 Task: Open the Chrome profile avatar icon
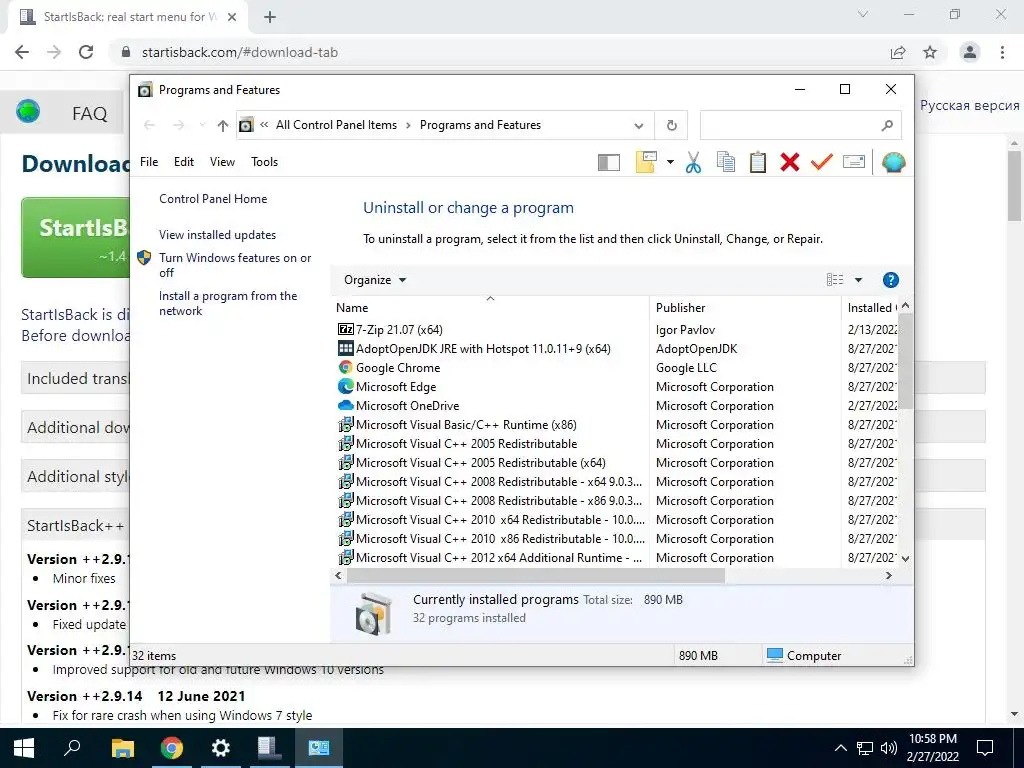[x=970, y=52]
